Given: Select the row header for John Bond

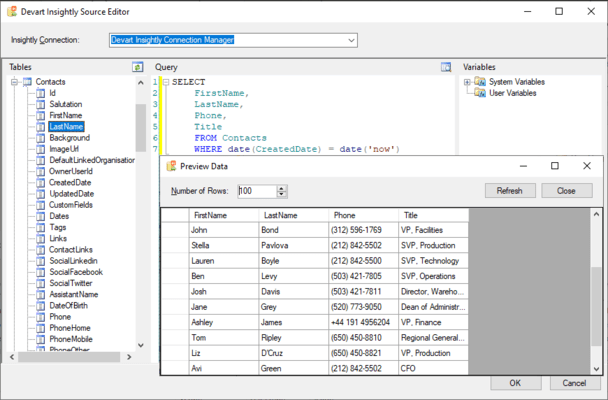Looking at the screenshot, I should pos(175,230).
